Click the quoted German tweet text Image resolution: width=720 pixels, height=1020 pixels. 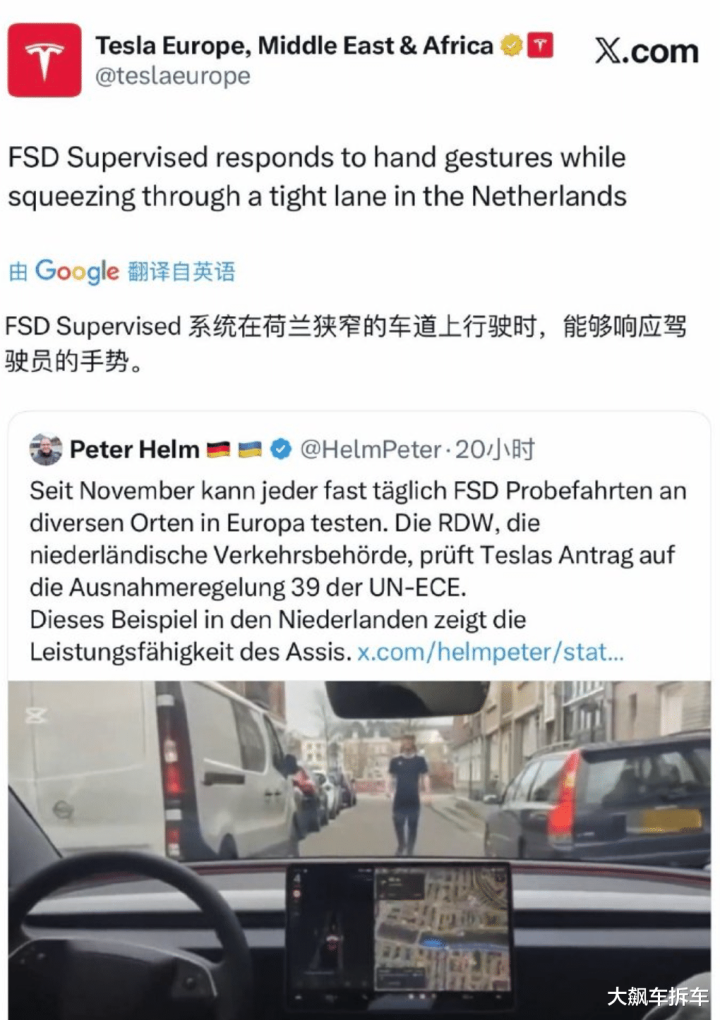pos(358,571)
